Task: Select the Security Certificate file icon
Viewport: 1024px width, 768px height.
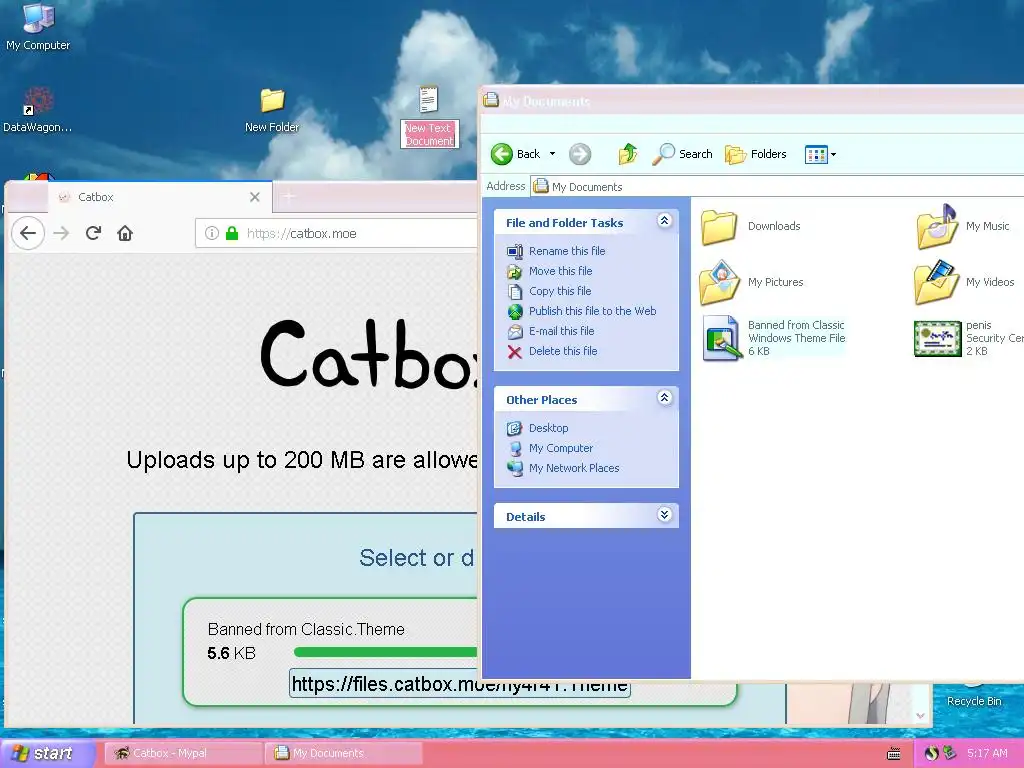Action: pos(937,338)
